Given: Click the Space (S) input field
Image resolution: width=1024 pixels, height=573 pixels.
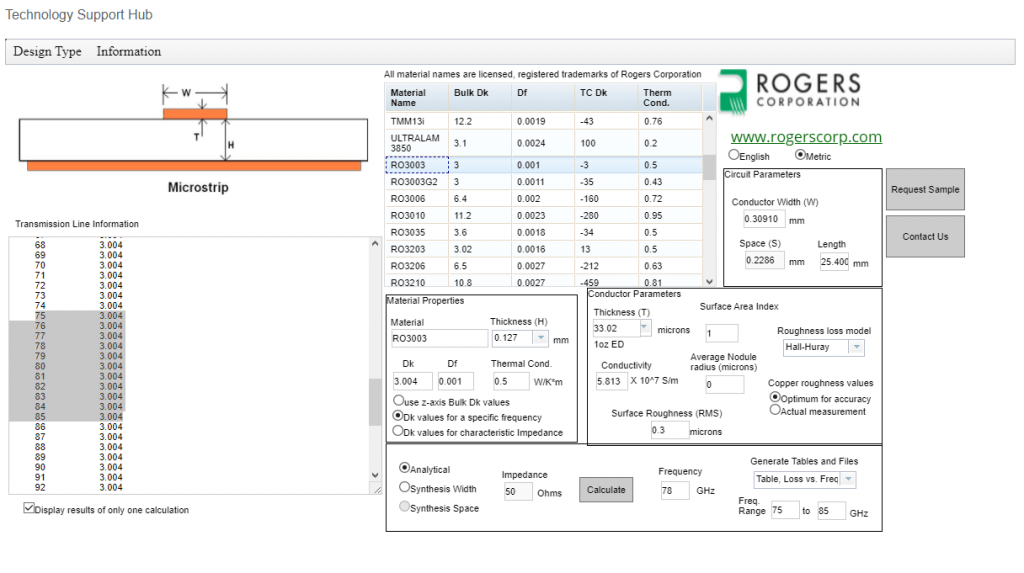Looking at the screenshot, I should point(764,260).
